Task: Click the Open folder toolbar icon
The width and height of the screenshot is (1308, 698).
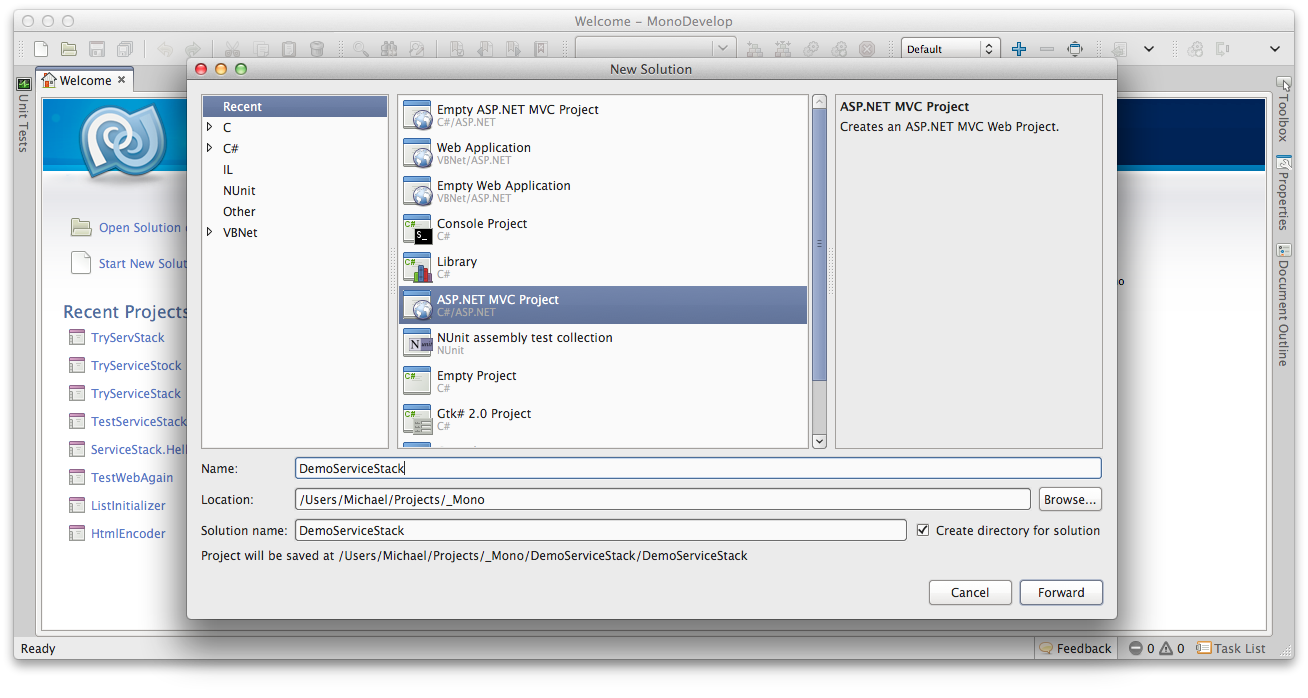Action: pyautogui.click(x=69, y=49)
